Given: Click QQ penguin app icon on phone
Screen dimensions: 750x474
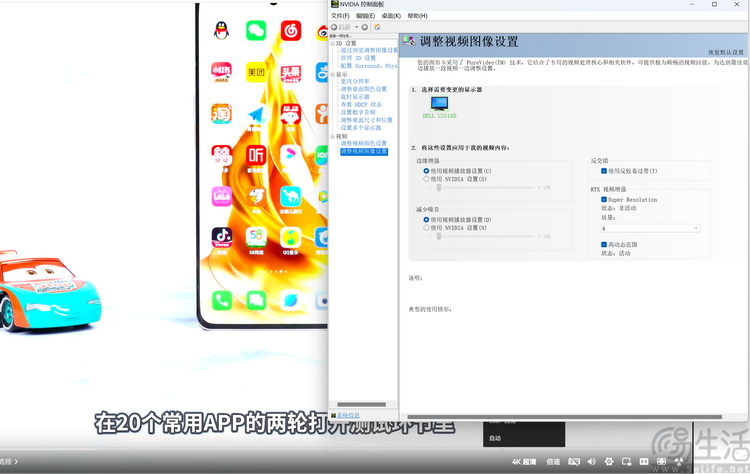Looking at the screenshot, I should (x=221, y=31).
